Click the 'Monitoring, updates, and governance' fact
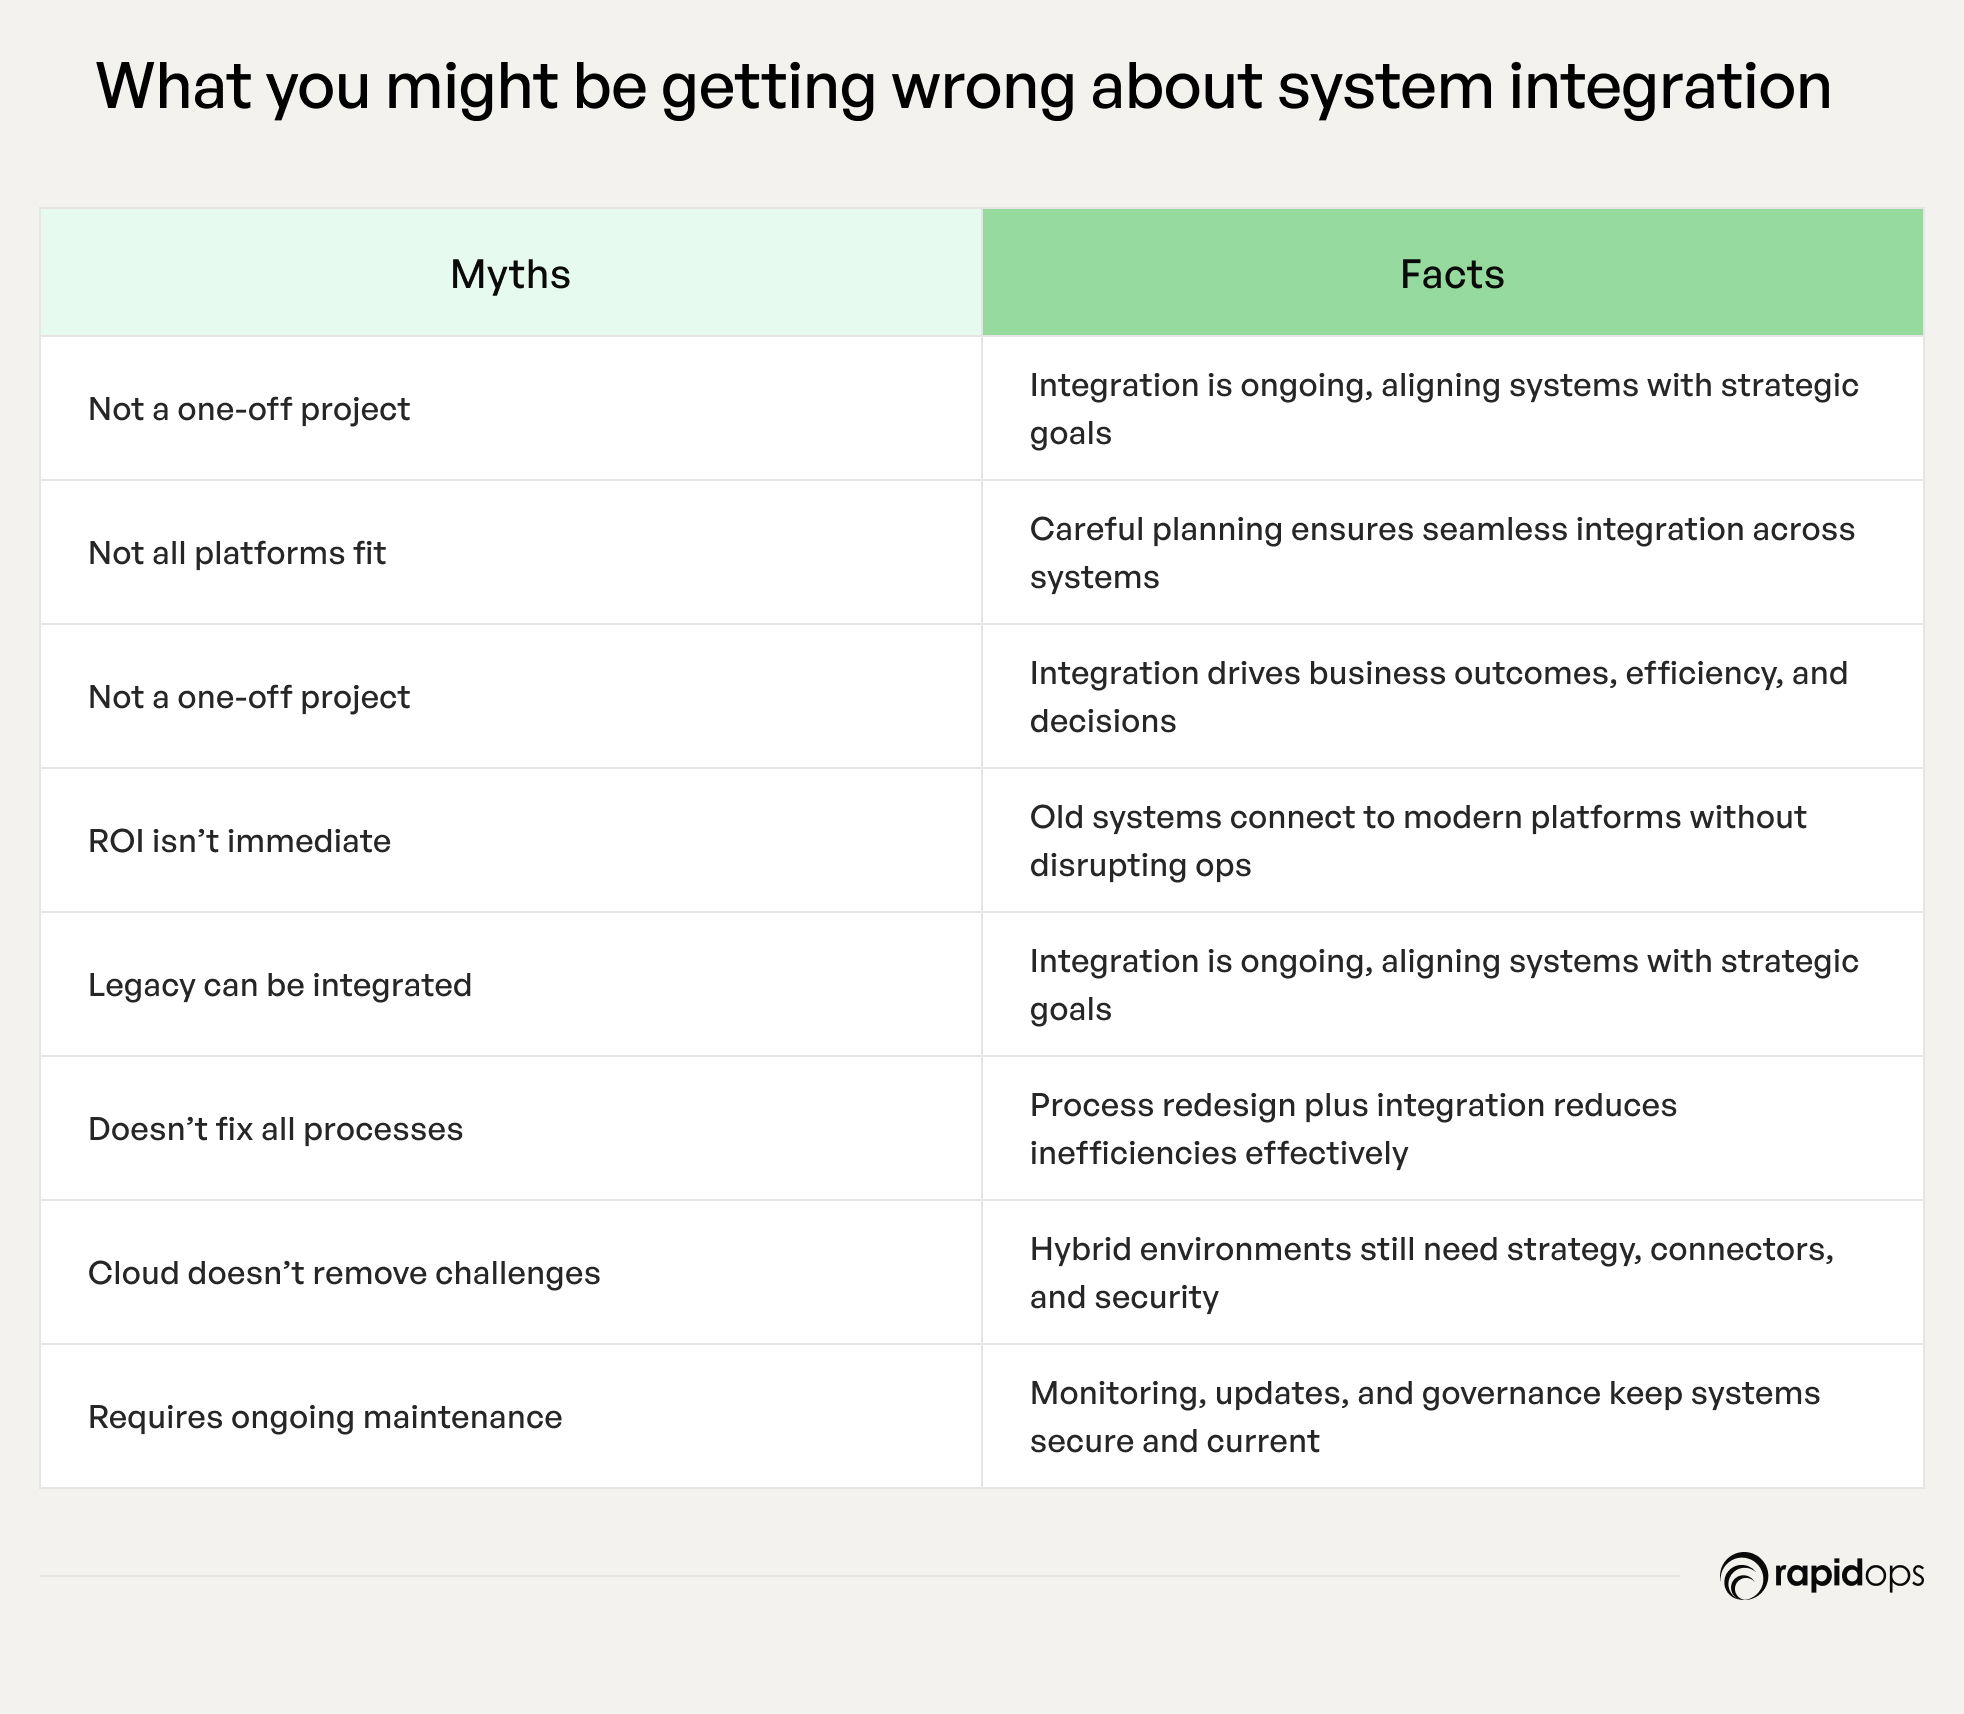The width and height of the screenshot is (1964, 1714). click(1424, 1417)
